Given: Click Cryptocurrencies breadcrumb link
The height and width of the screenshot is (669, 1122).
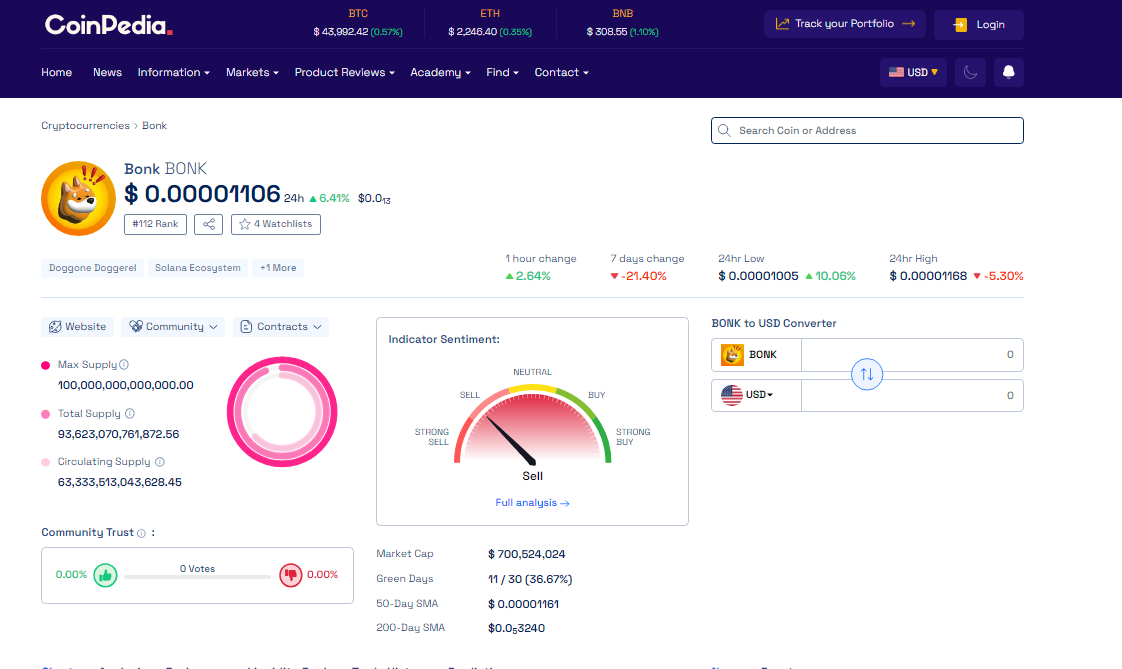Looking at the screenshot, I should click(85, 126).
